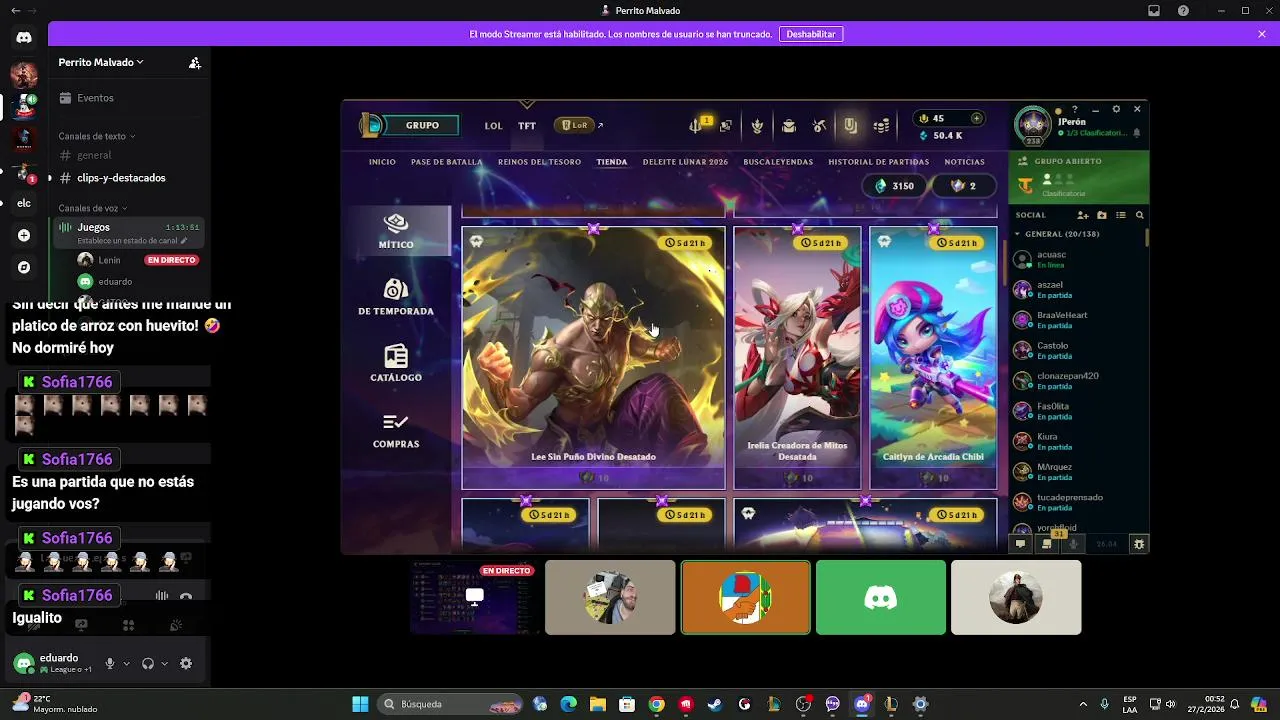Open Irelia Creadora de Mitos Desatada item
This screenshot has width=1280, height=720.
coord(797,358)
